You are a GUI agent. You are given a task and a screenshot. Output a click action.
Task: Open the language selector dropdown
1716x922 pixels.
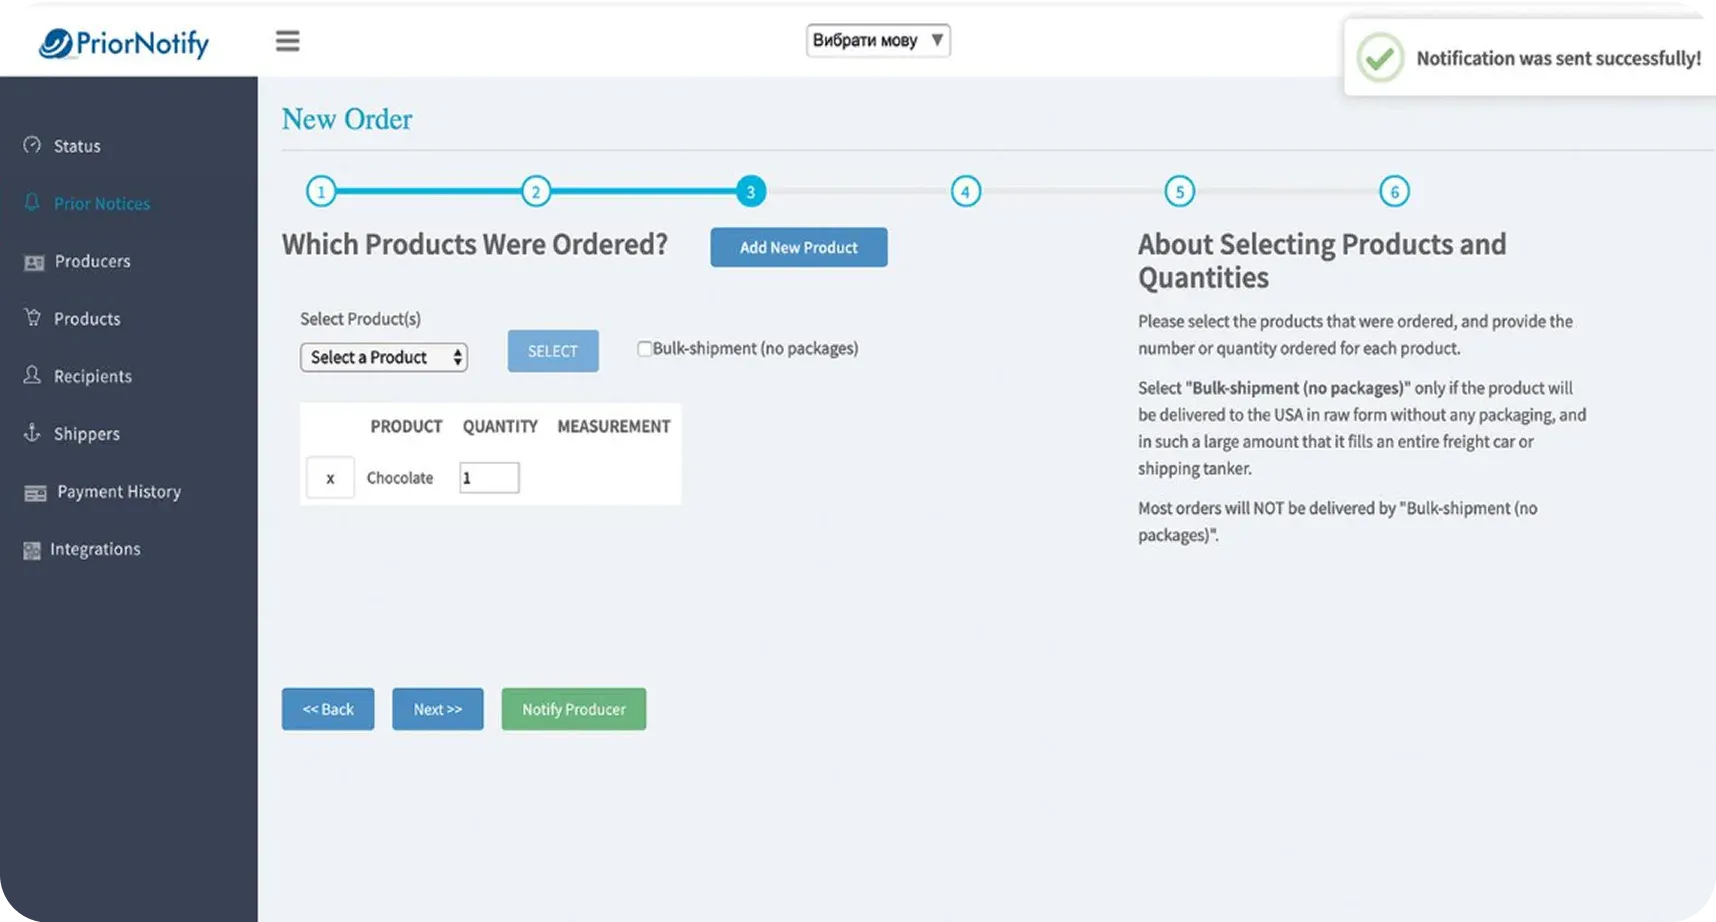[x=877, y=41]
